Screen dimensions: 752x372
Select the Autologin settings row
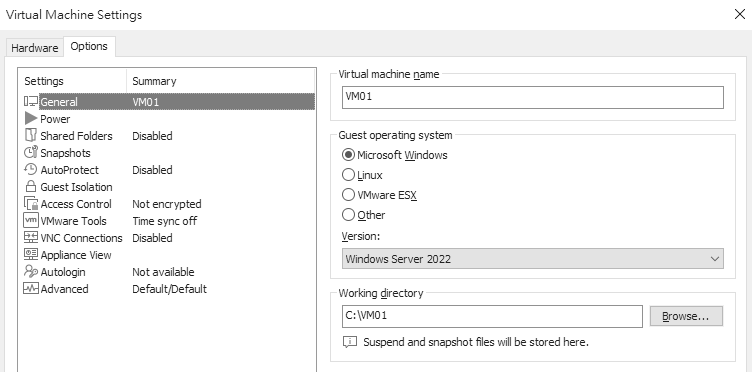[169, 272]
